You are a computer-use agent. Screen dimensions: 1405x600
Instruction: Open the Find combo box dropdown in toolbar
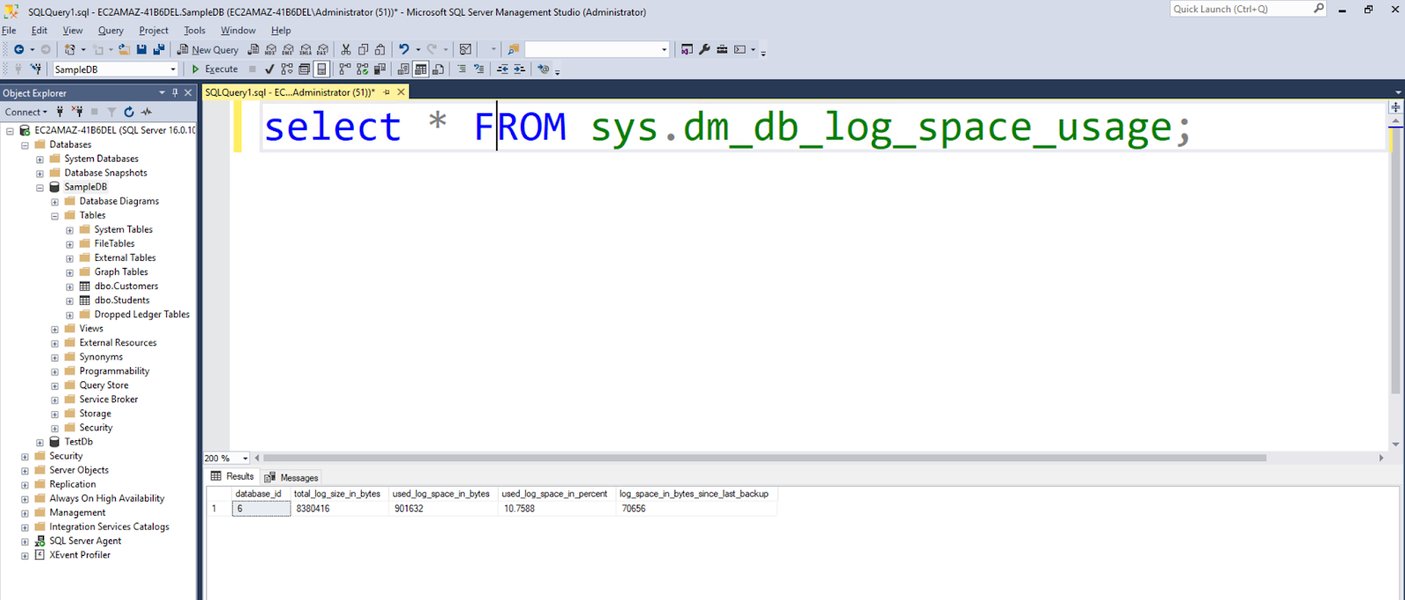(665, 49)
